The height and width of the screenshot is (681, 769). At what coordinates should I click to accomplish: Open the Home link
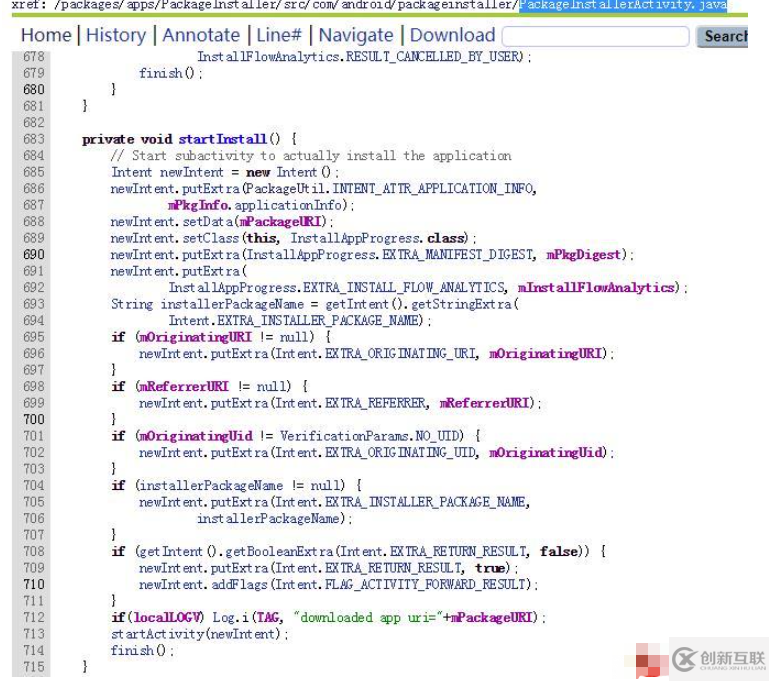[46, 35]
